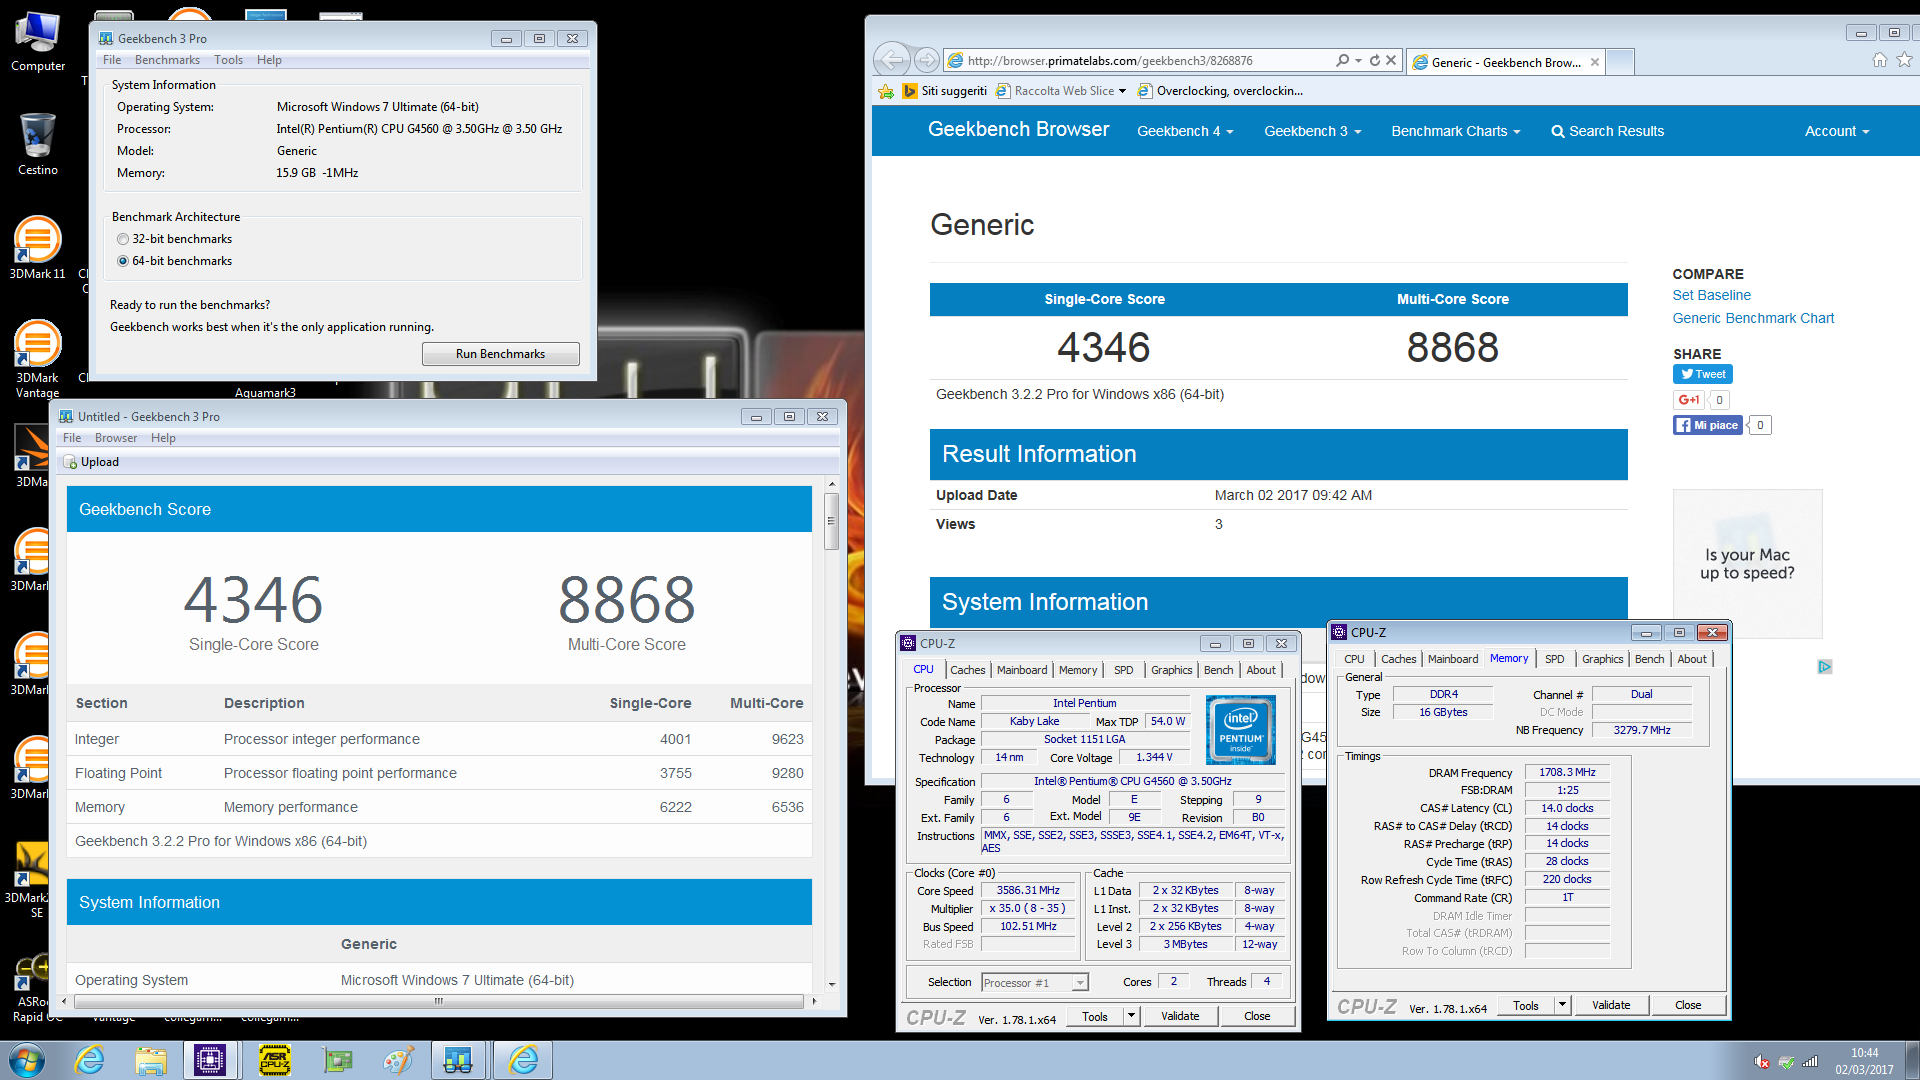Open Browser menu in Untitled Geekbench window
Viewport: 1920px width, 1080px height.
coord(116,438)
